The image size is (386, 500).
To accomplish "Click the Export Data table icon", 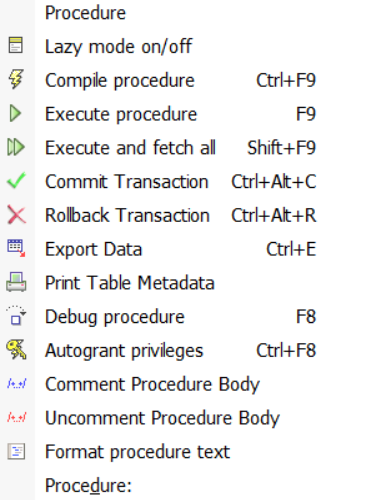I will (16, 248).
